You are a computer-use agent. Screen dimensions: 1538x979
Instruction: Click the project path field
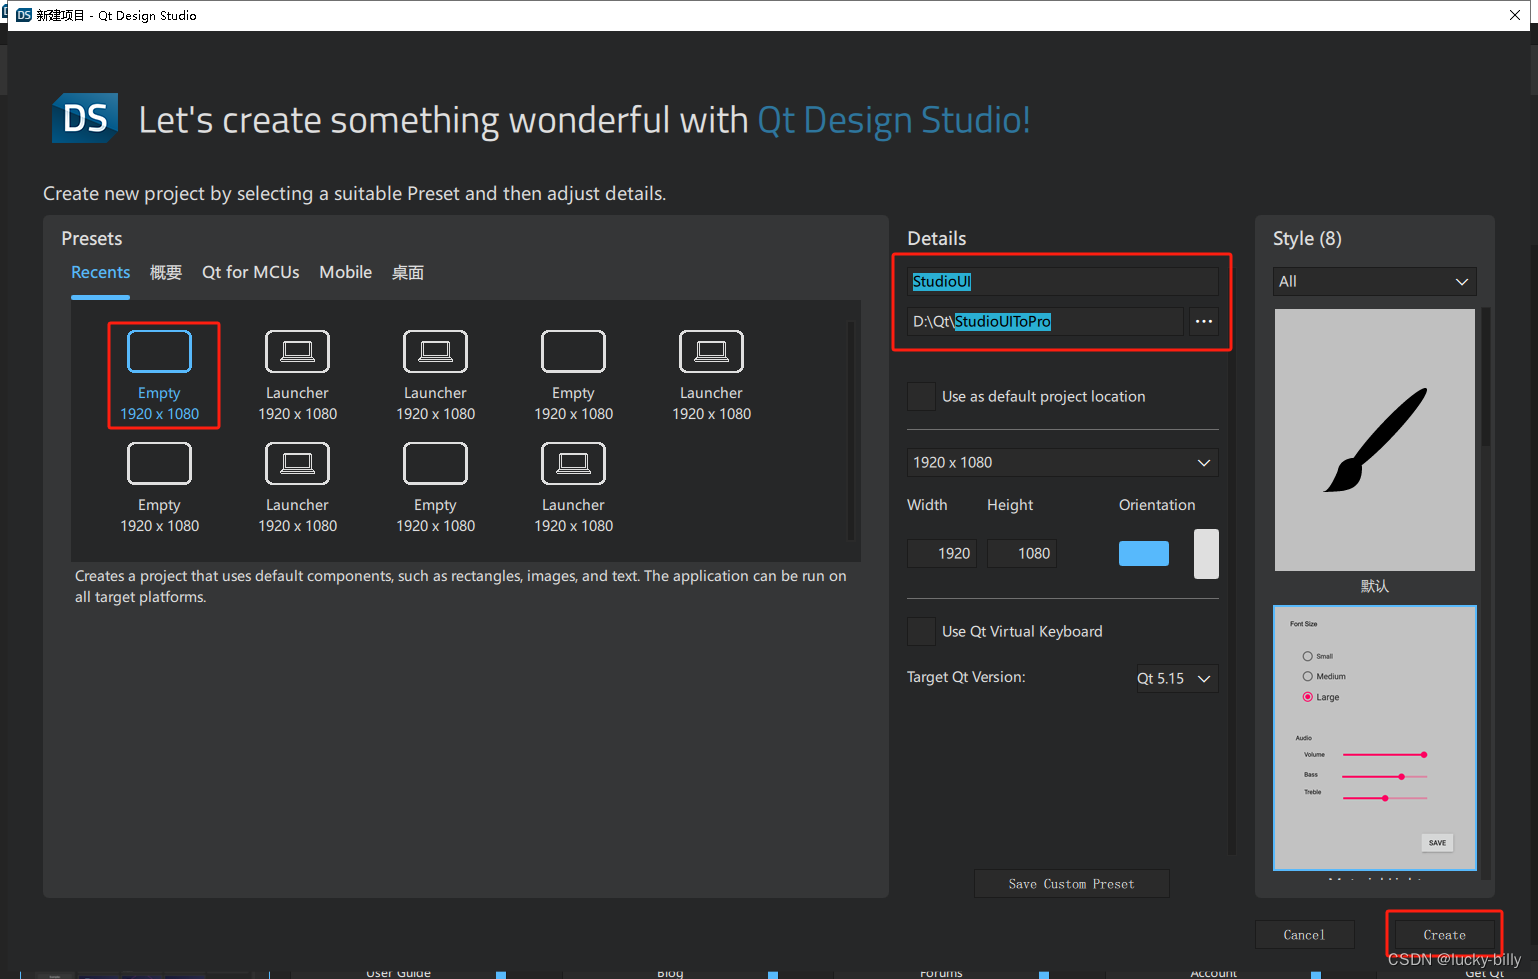1046,321
